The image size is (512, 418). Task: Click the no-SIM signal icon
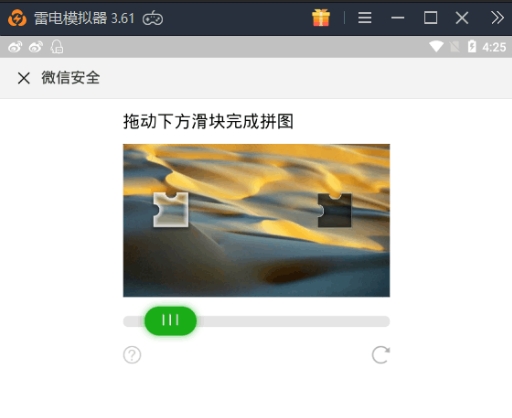tap(454, 47)
